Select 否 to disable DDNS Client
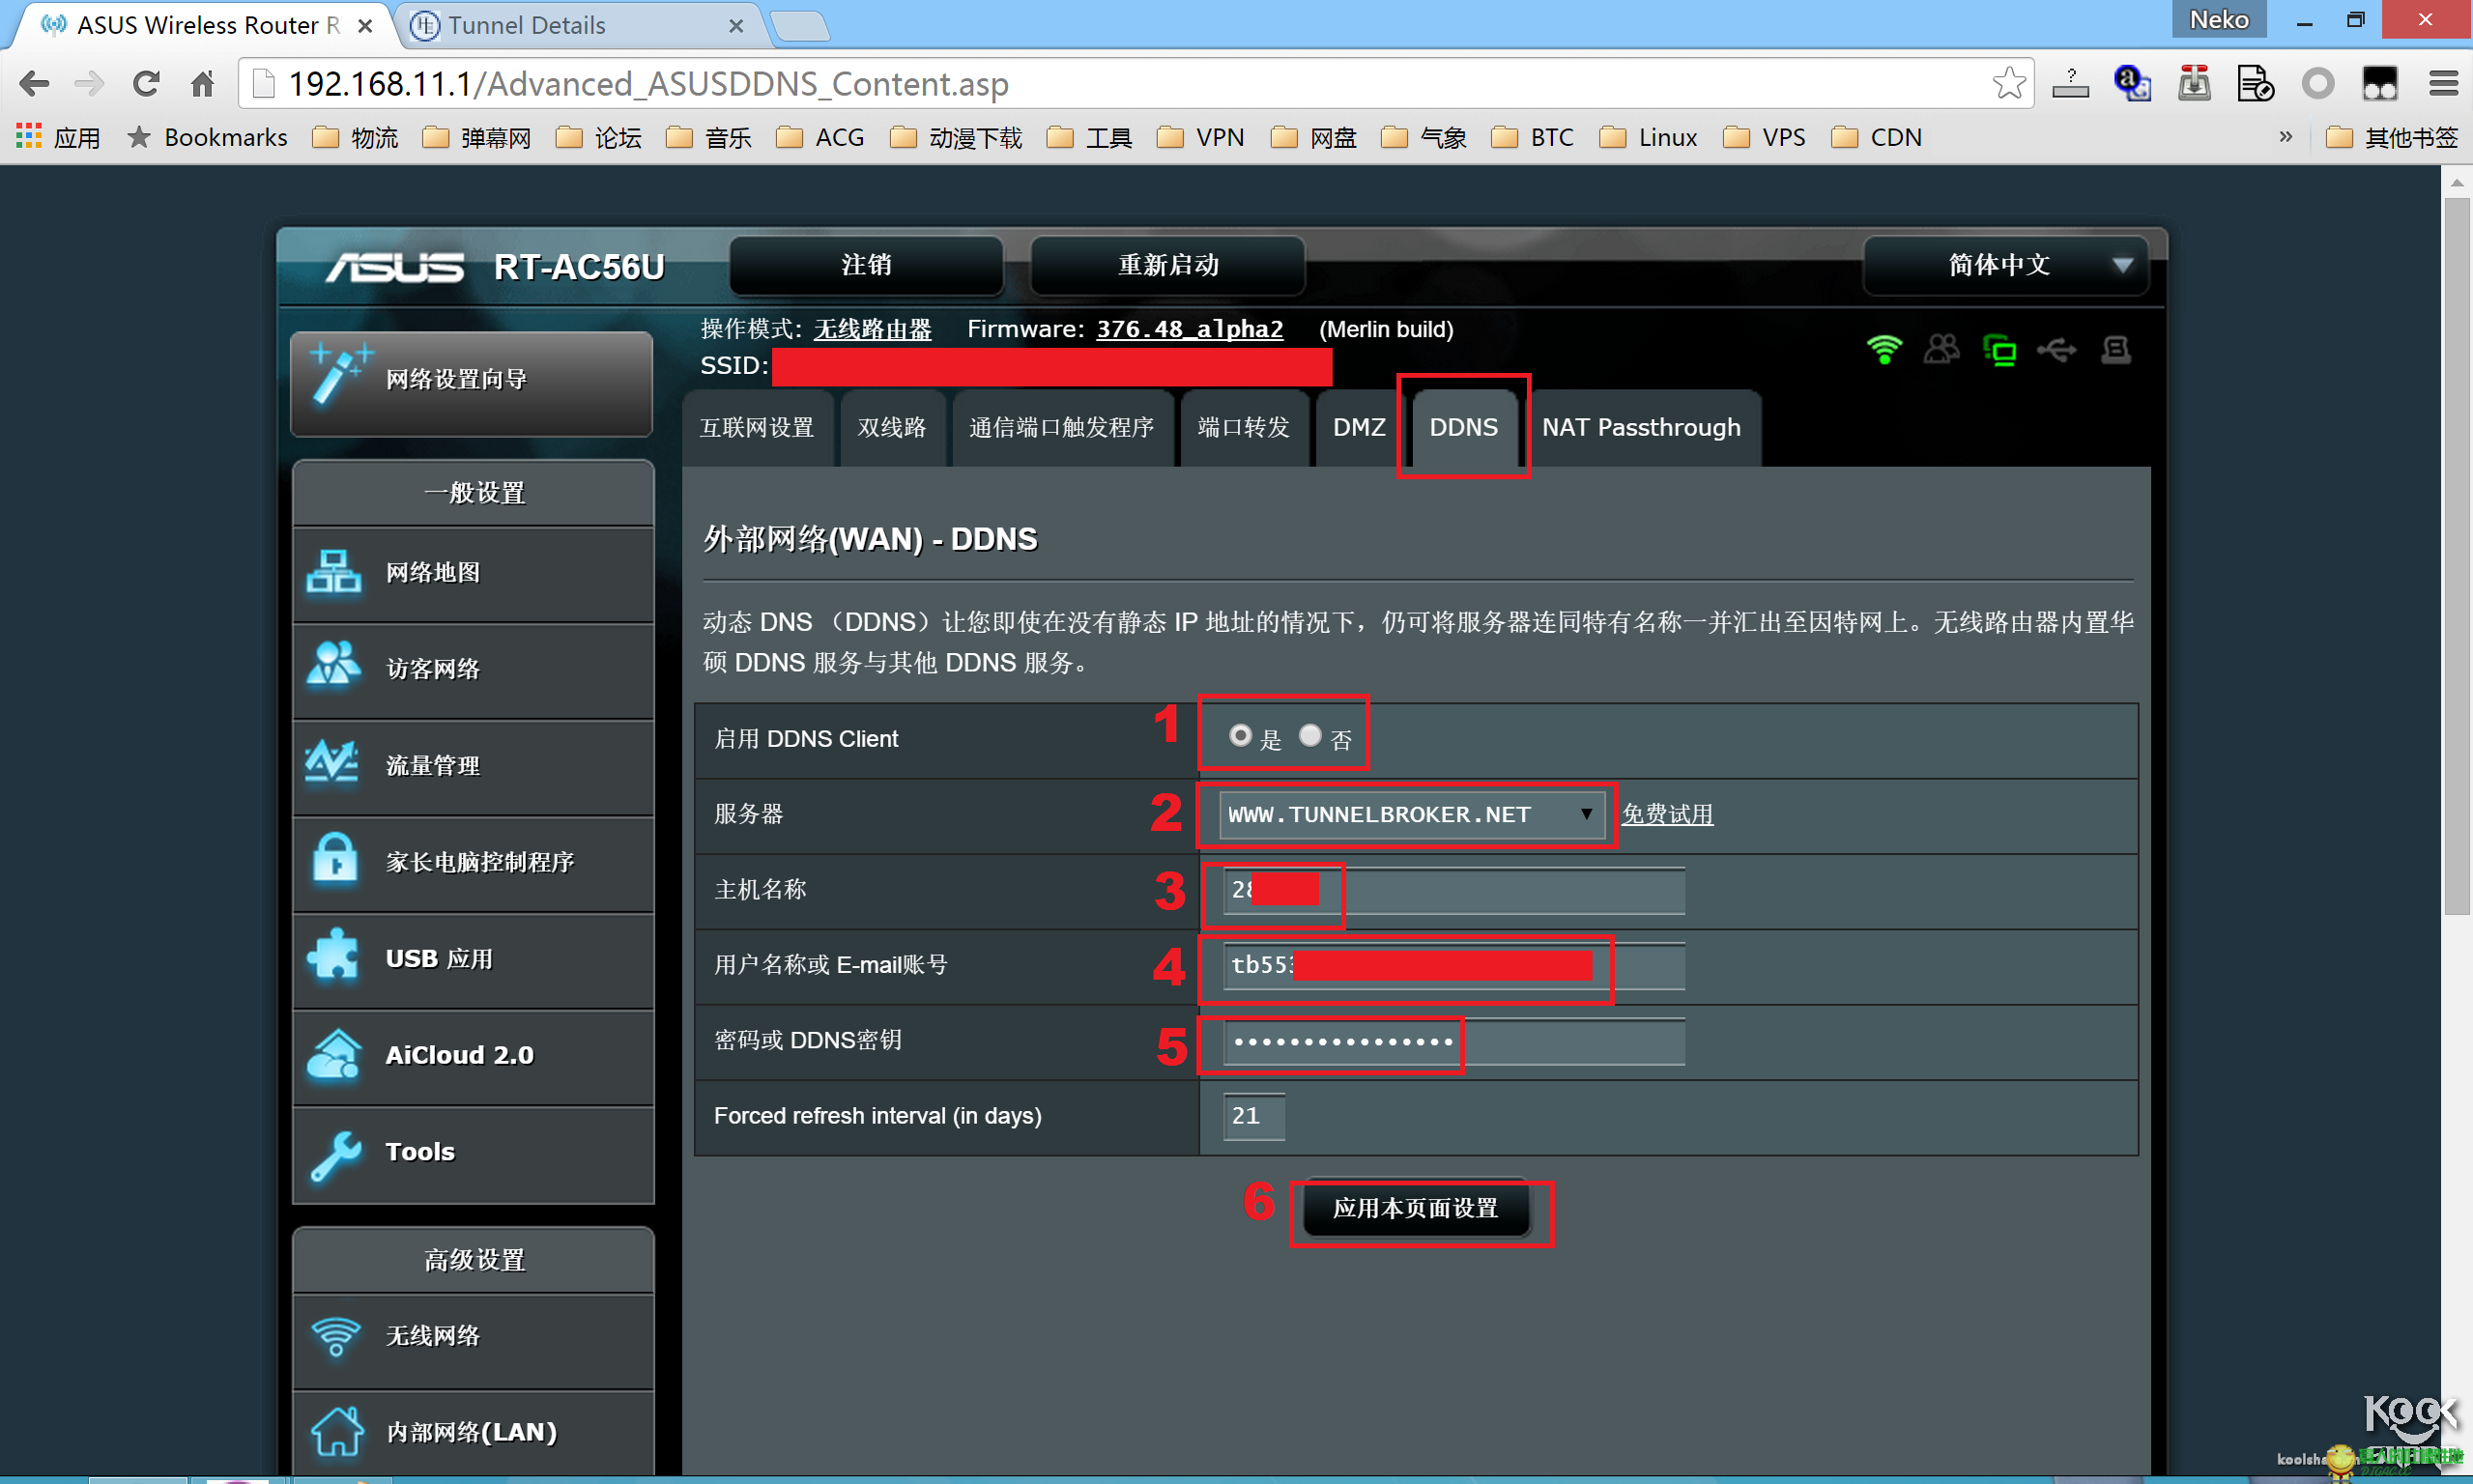Viewport: 2473px width, 1484px height. pyautogui.click(x=1309, y=735)
